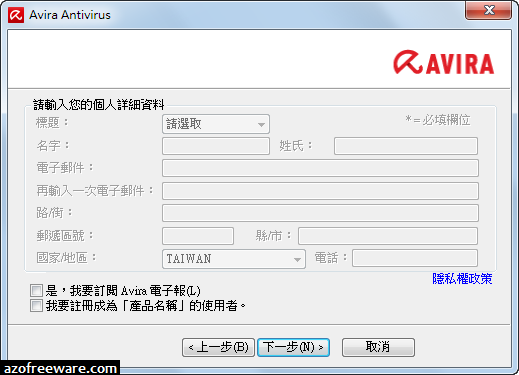Focus the 電子郵件 text field
Screen dimensions: 519x375
click(x=320, y=168)
